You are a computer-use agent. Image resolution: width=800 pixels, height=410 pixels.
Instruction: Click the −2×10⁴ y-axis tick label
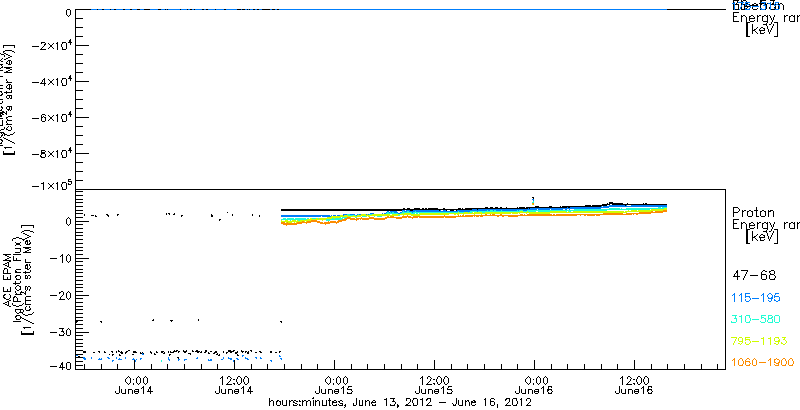(x=51, y=45)
